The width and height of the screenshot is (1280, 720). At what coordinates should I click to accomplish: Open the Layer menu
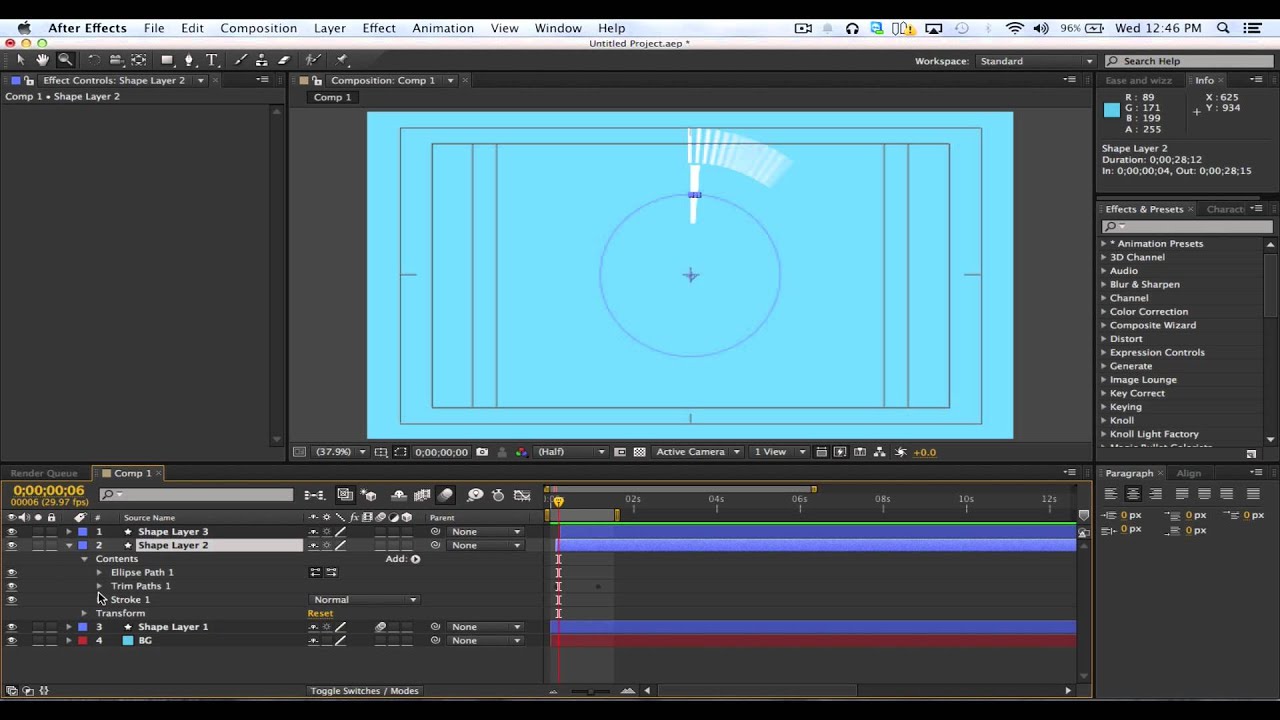click(x=329, y=28)
